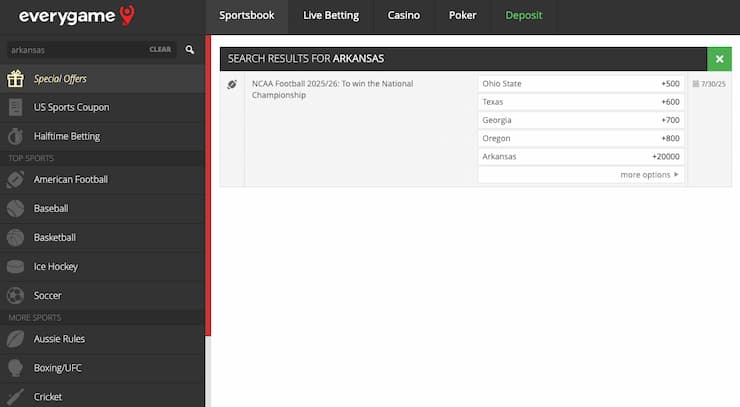The image size is (740, 407).
Task: Select Boxing/UFC under More Sports
Action: (102, 368)
